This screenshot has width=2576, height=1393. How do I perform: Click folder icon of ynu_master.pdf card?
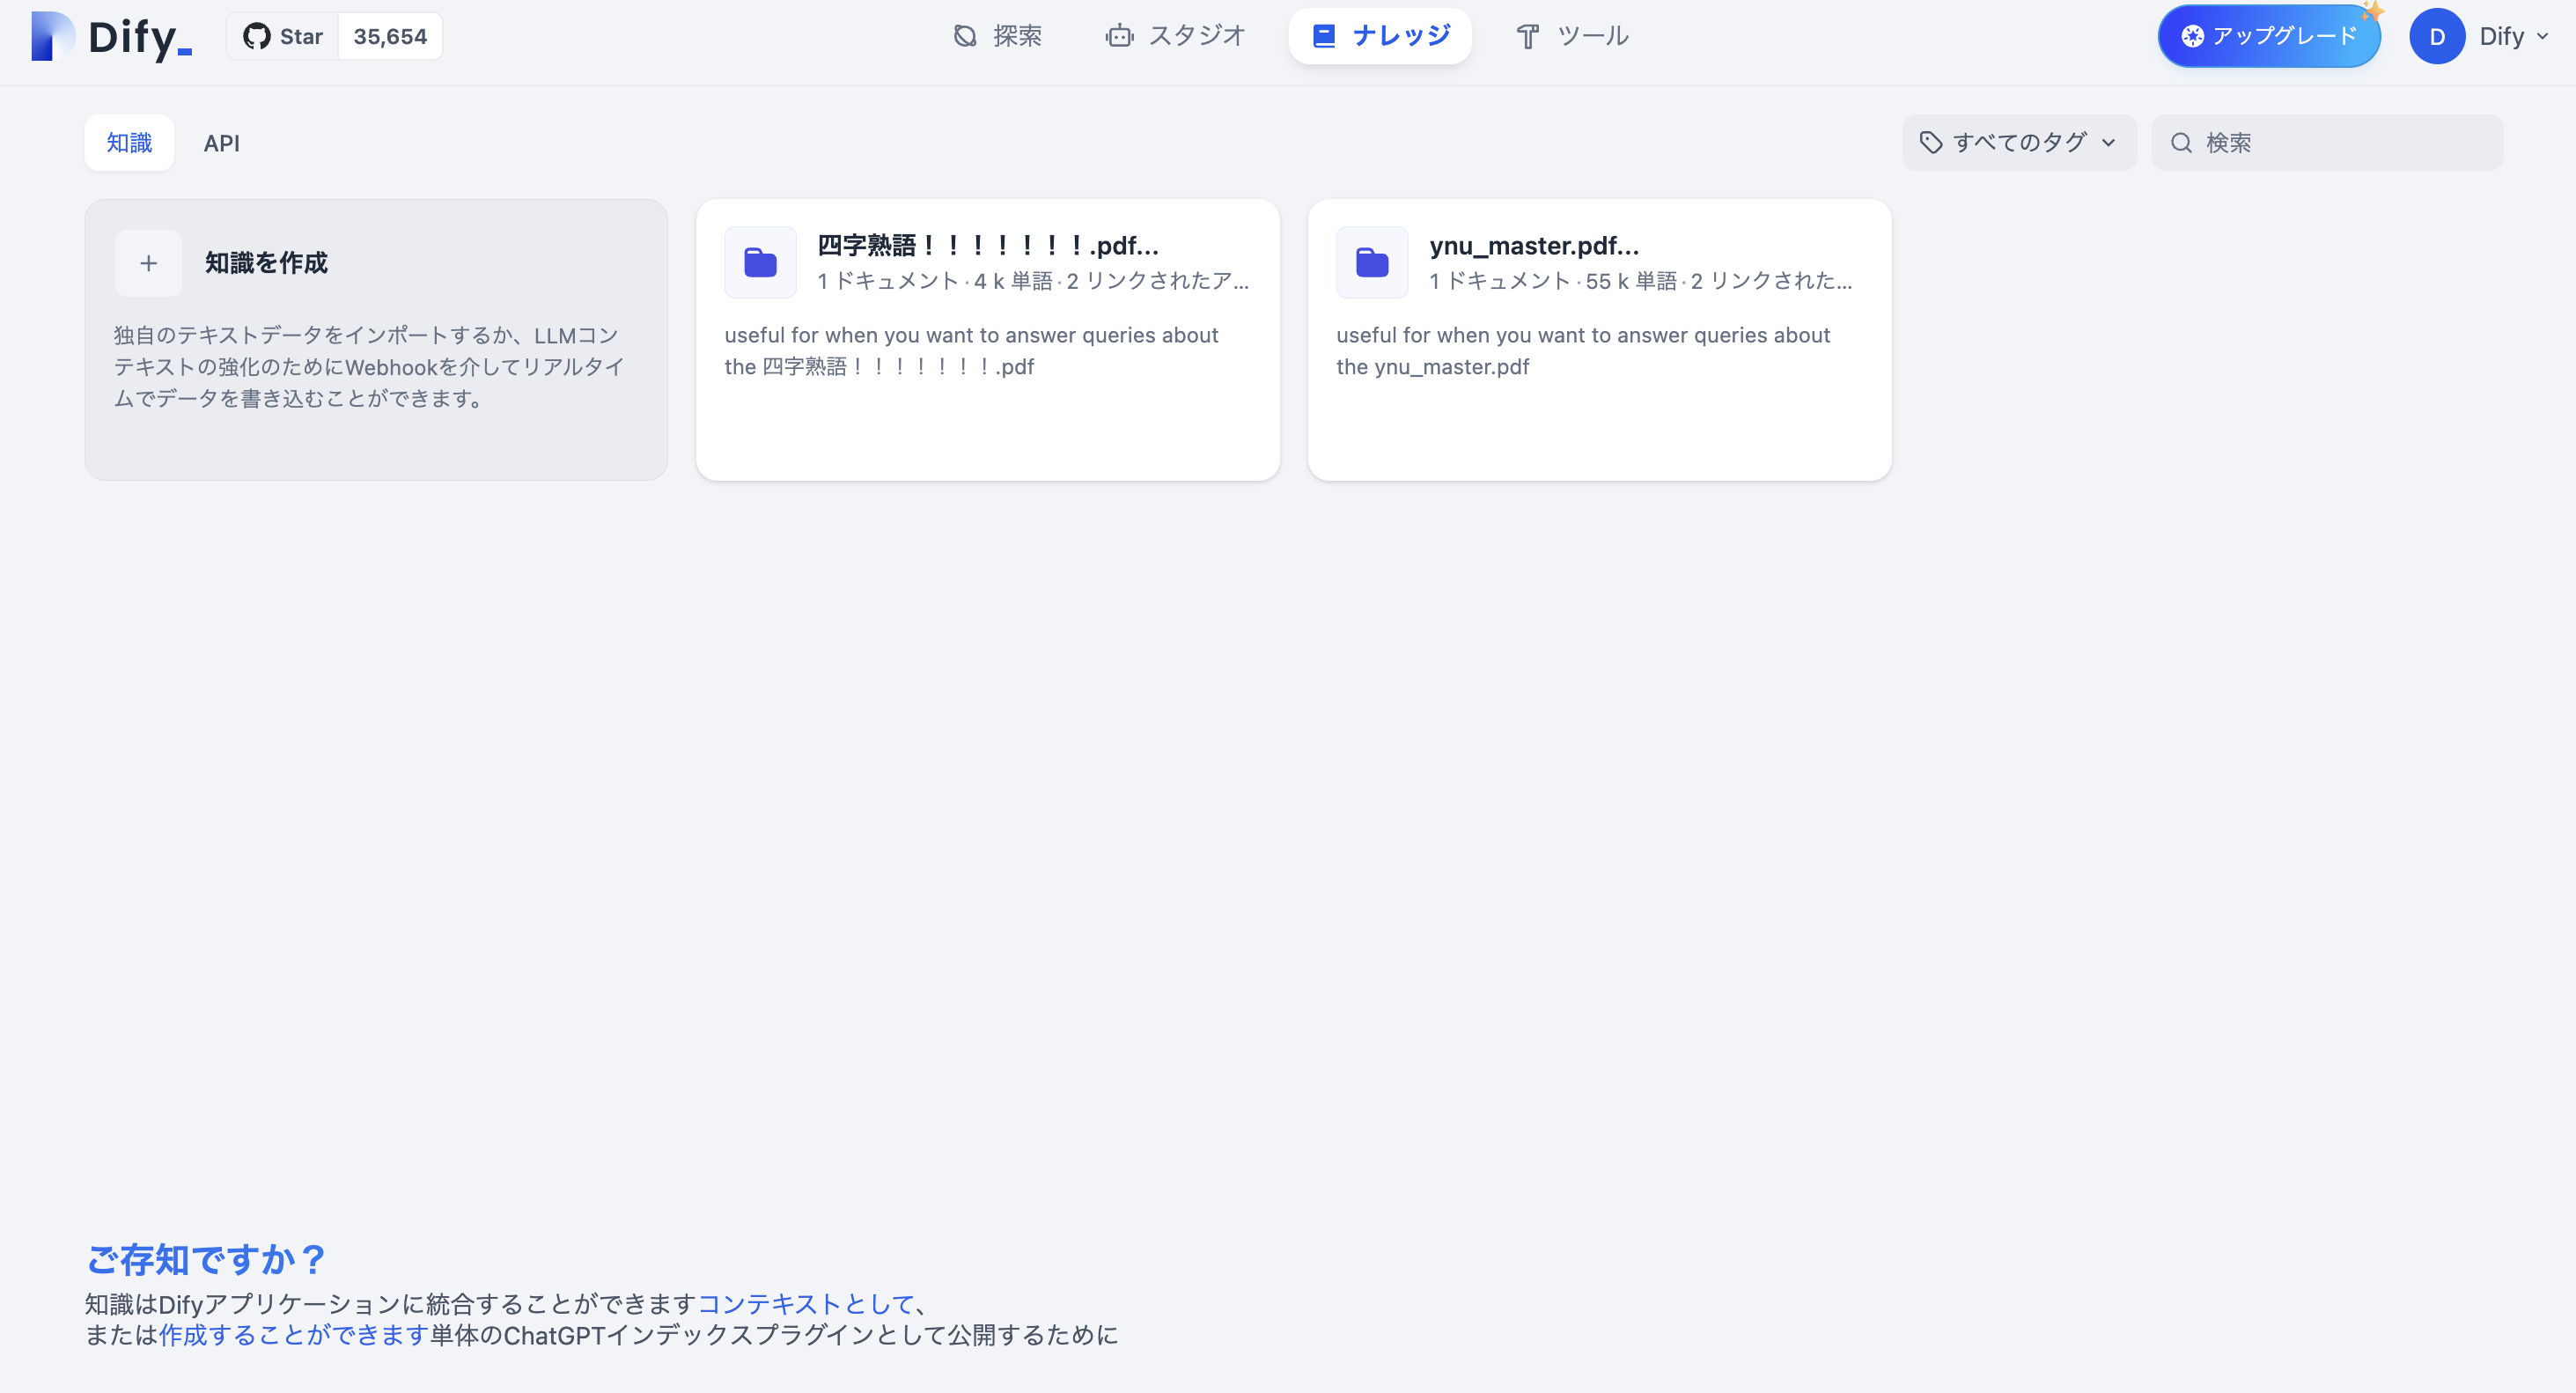pos(1372,263)
